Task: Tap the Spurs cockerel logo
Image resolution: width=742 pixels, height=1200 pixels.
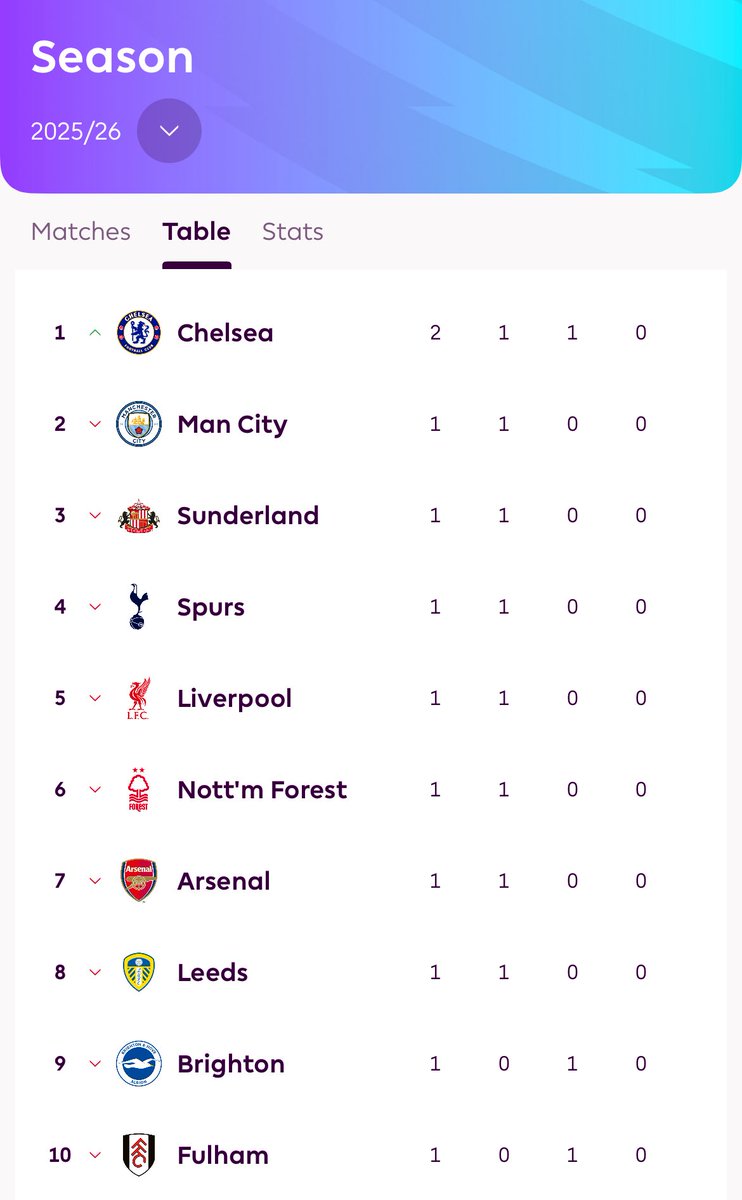Action: pos(138,607)
